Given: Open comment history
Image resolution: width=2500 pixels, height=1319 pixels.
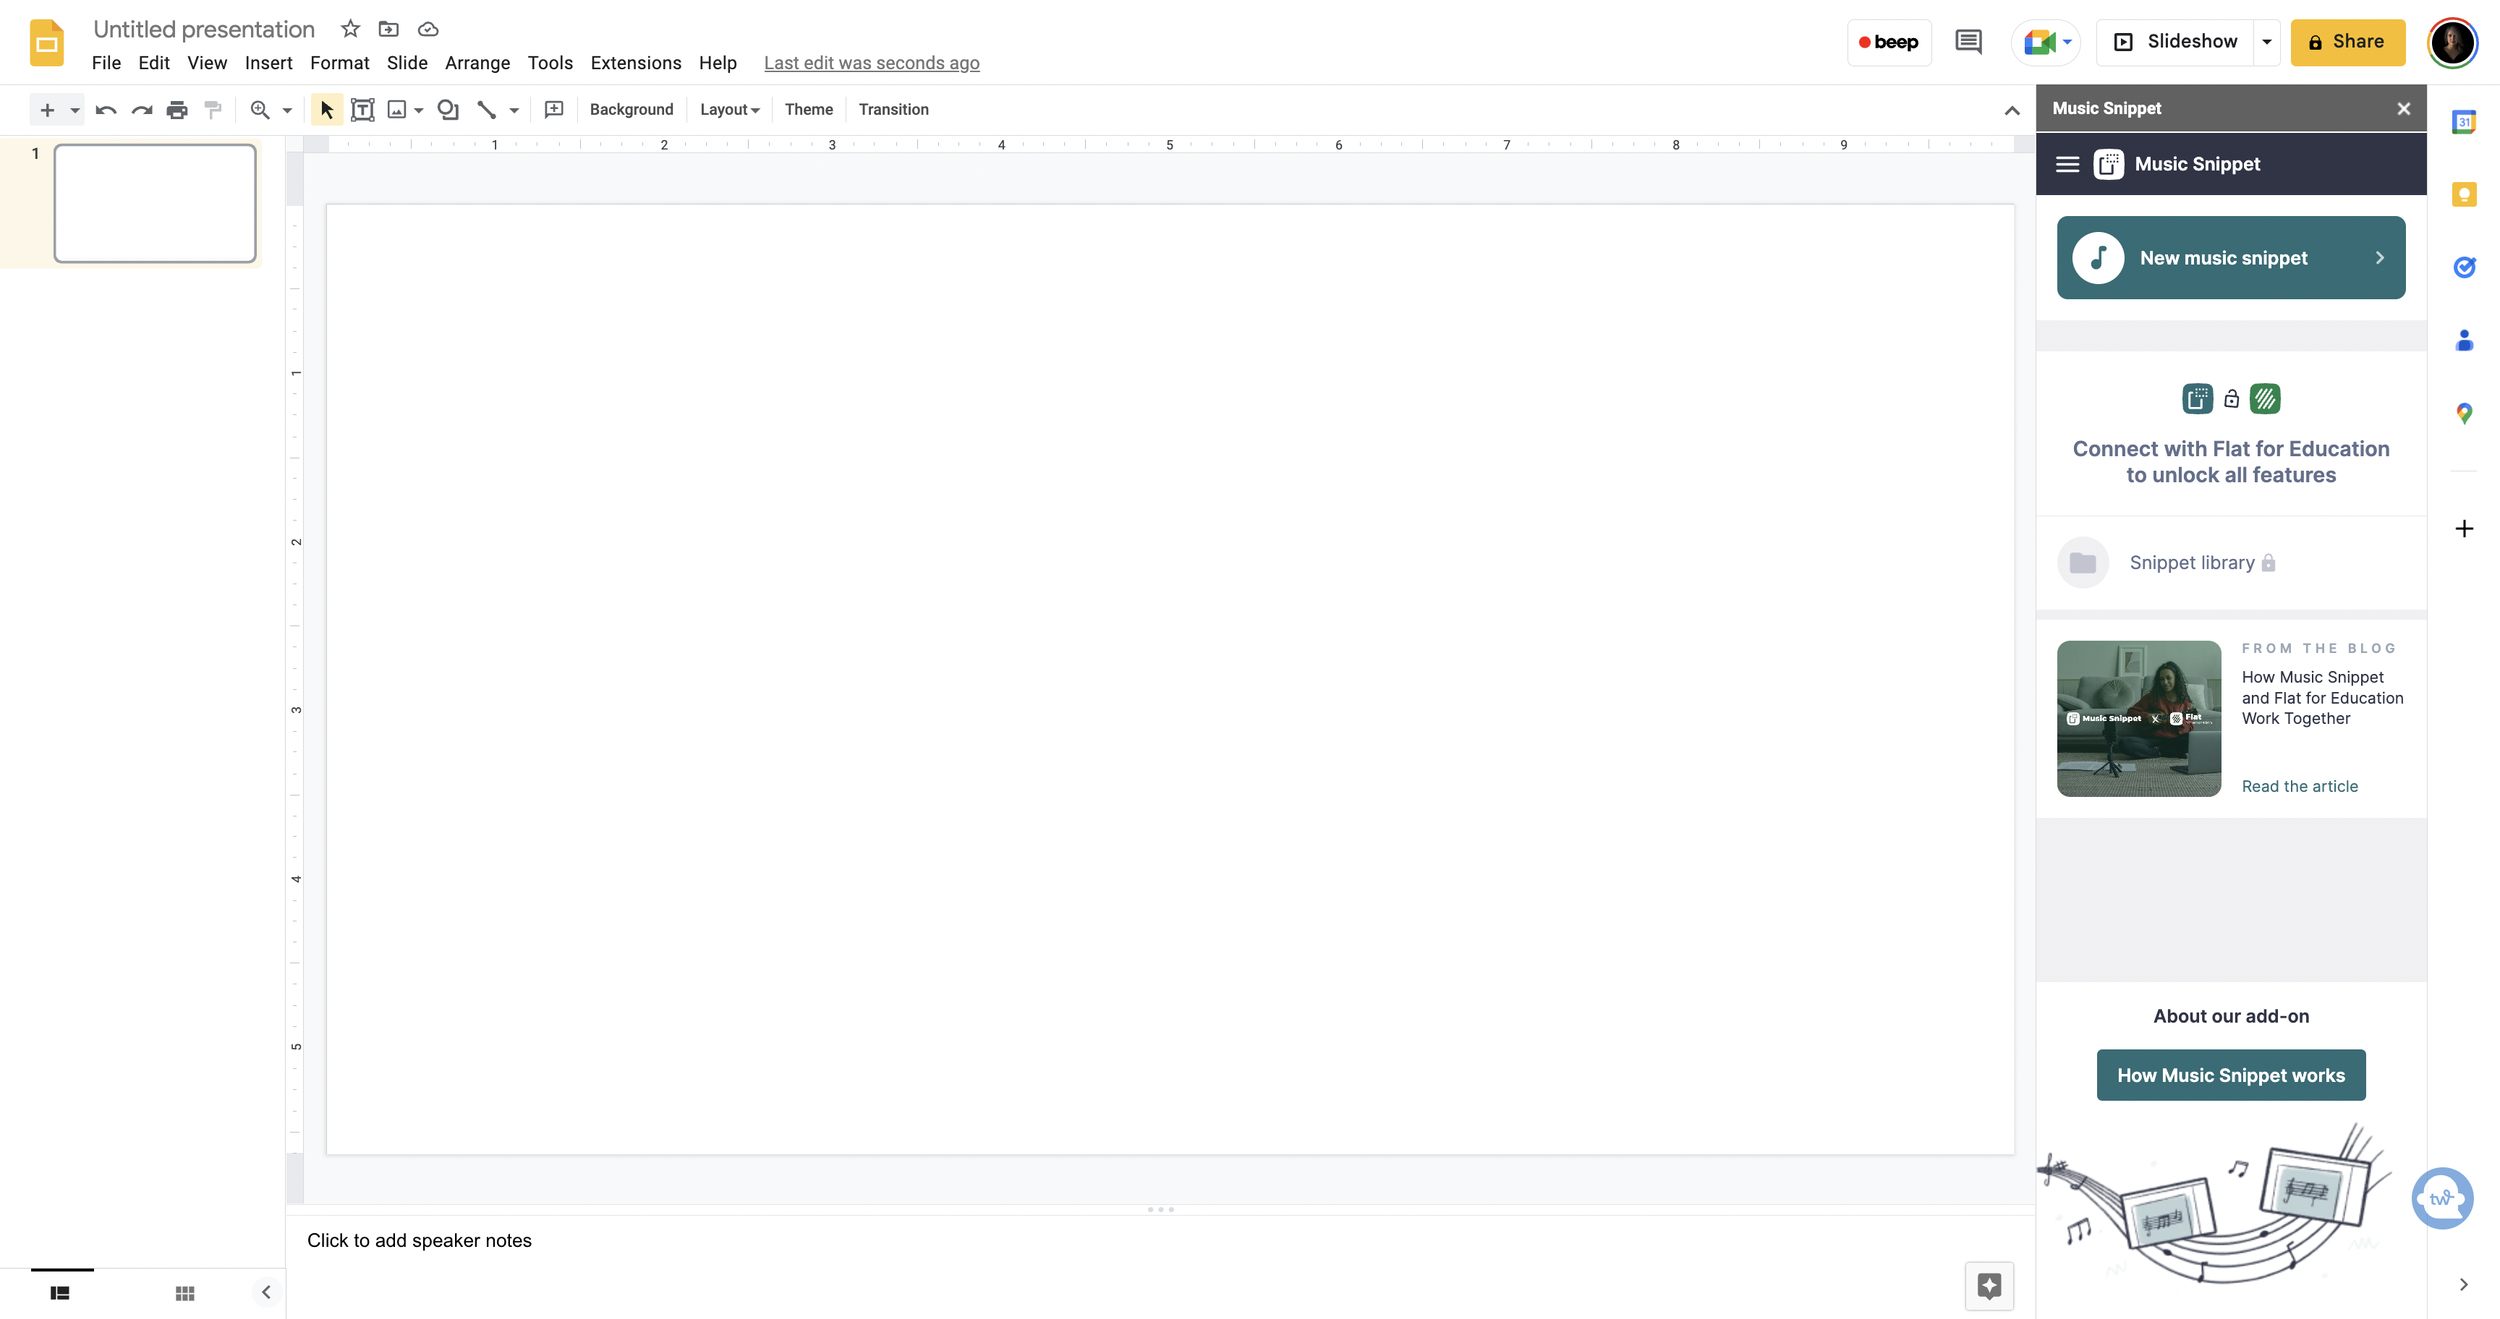Looking at the screenshot, I should tap(1968, 42).
